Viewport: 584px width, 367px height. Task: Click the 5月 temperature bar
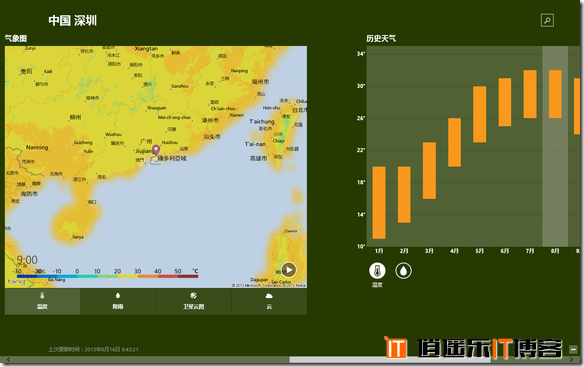click(479, 114)
